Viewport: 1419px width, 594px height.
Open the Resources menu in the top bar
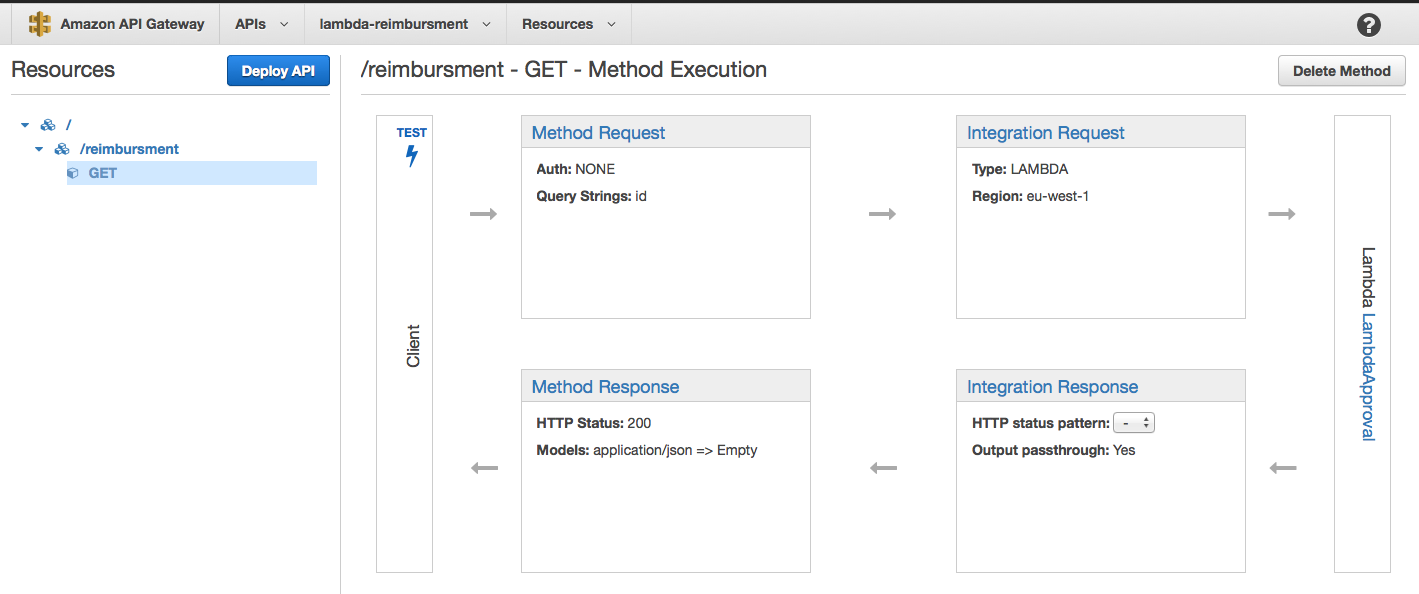pyautogui.click(x=568, y=22)
